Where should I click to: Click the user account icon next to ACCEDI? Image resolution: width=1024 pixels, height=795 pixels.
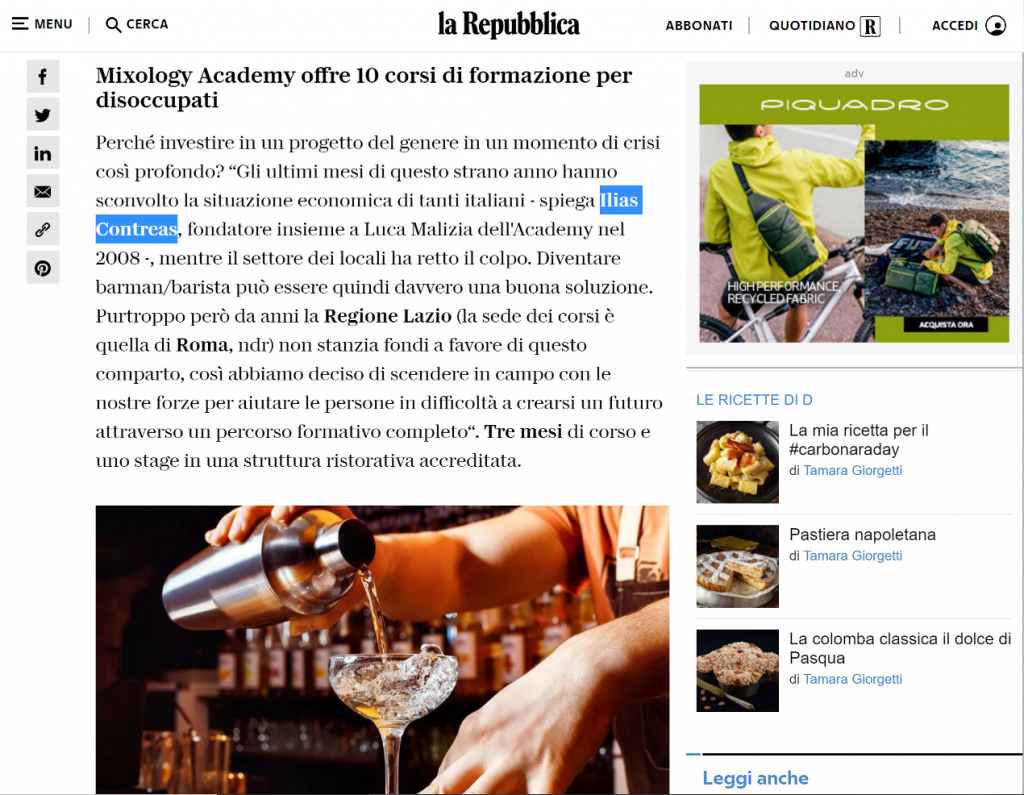click(996, 25)
